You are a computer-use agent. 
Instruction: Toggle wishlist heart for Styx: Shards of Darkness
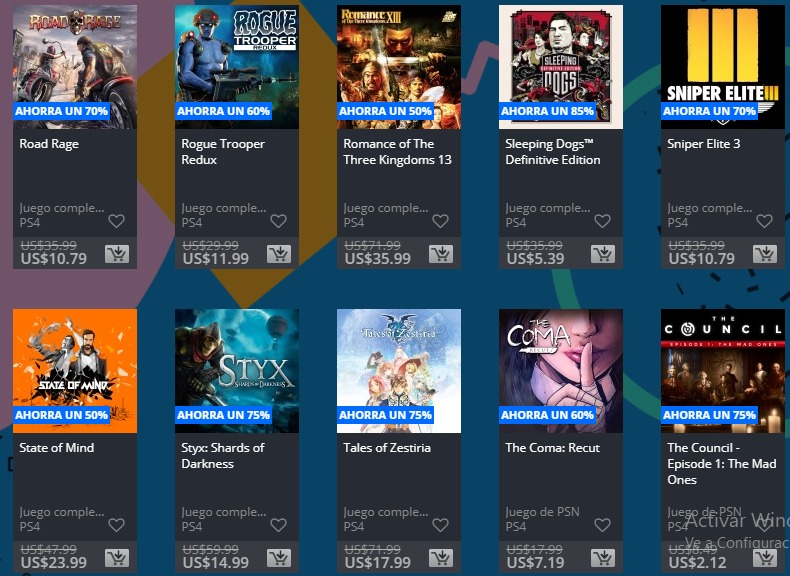coord(279,525)
